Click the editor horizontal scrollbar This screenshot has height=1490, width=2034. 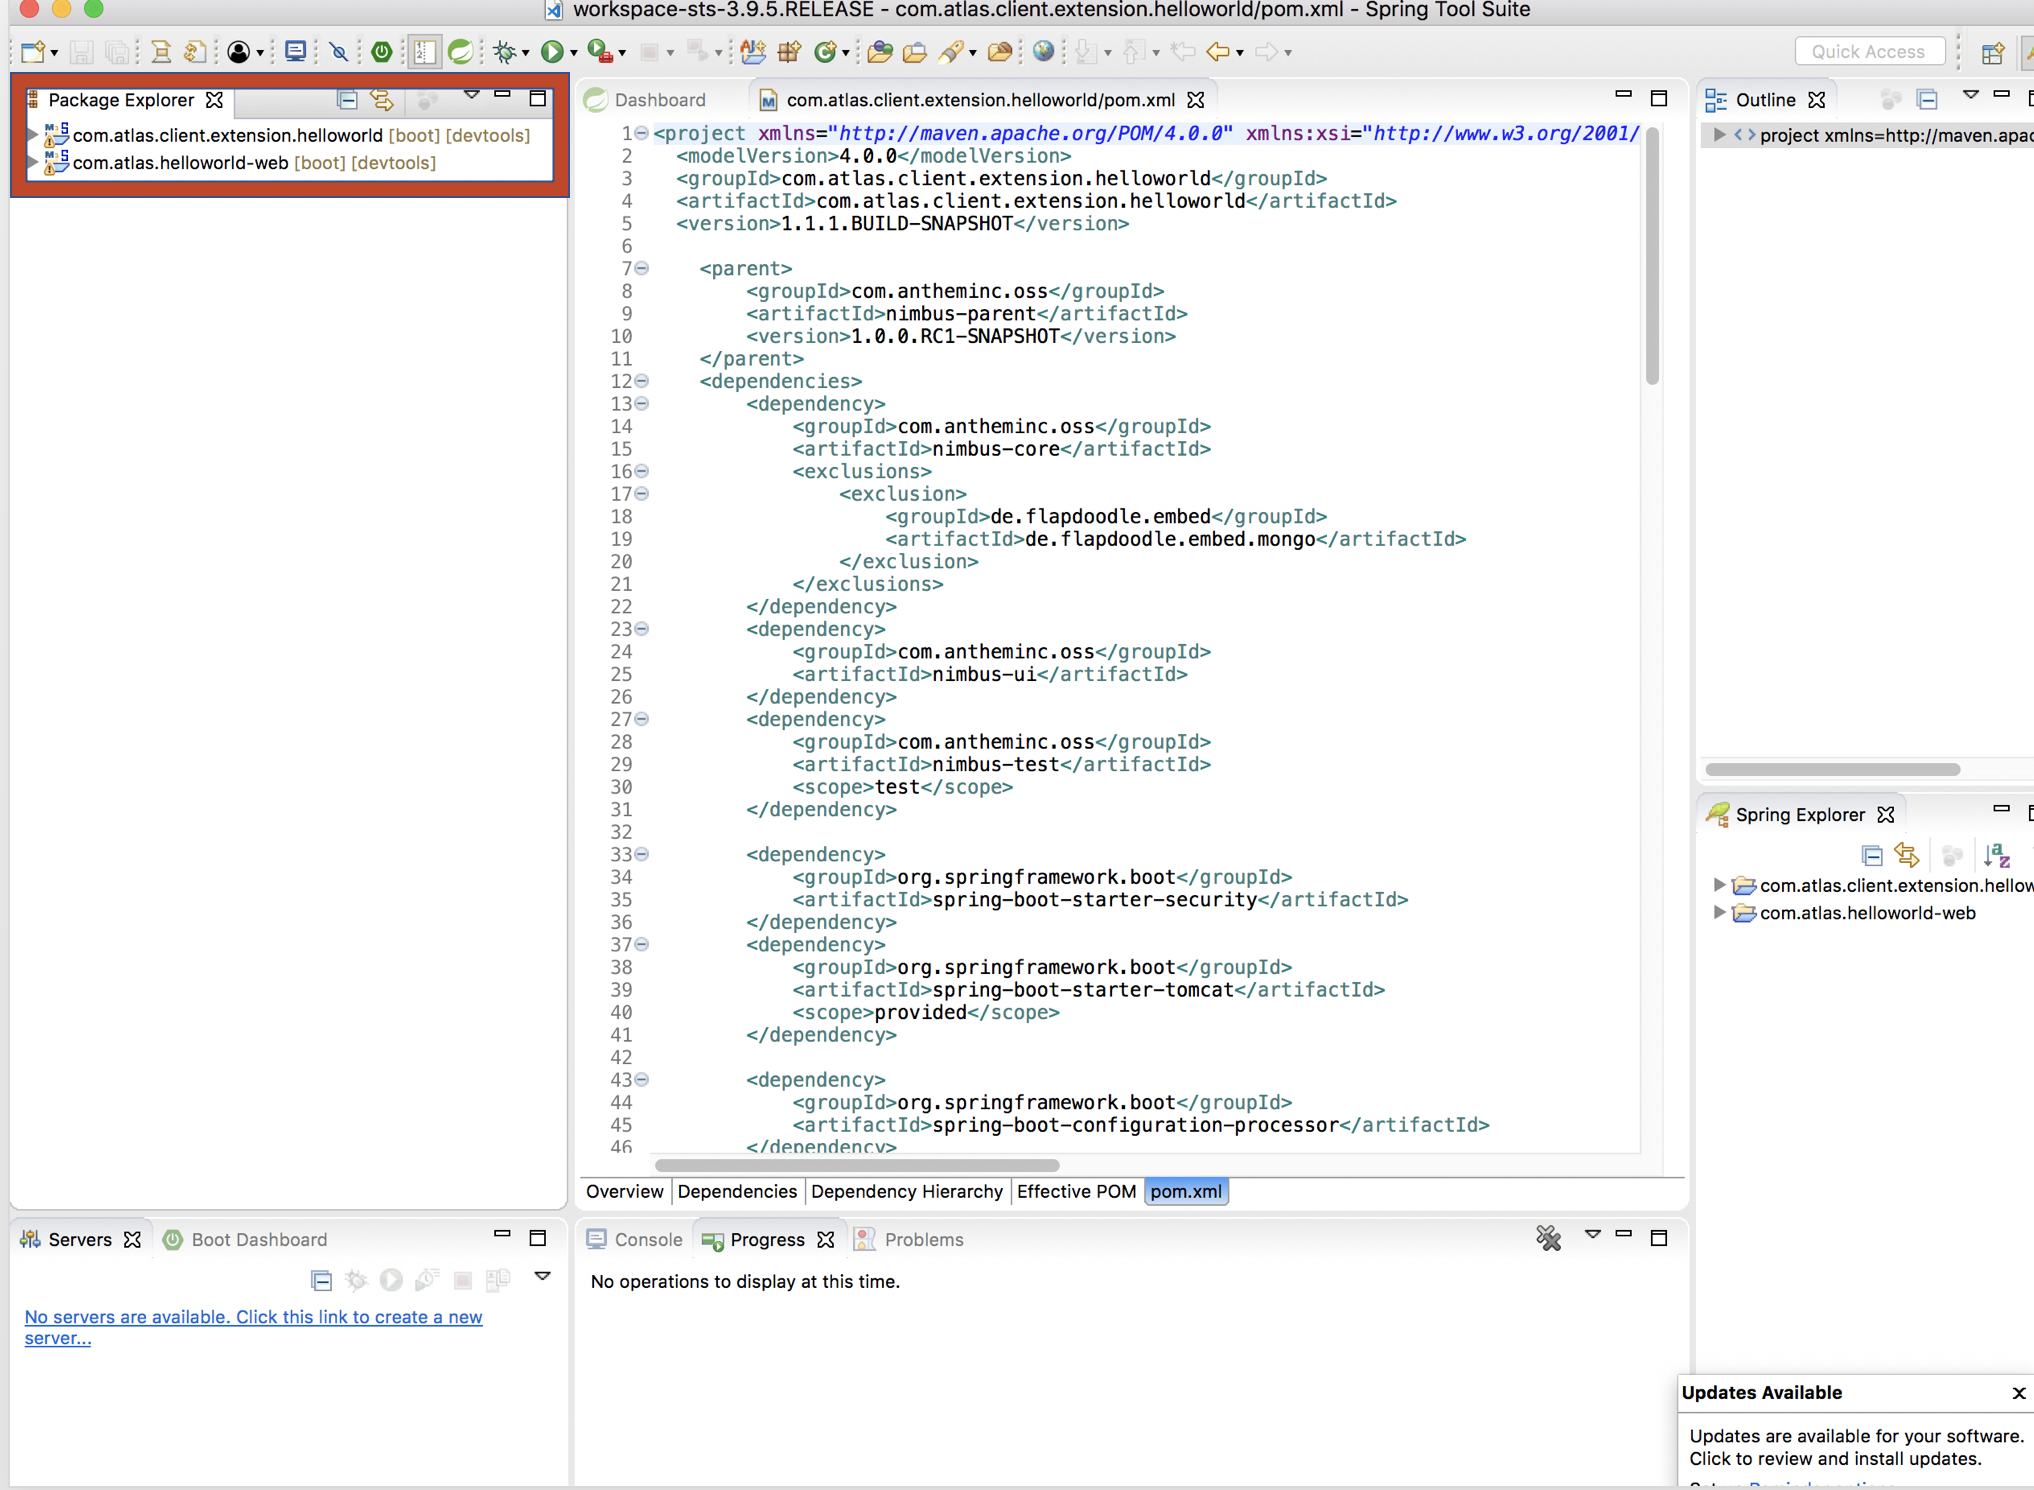(x=856, y=1165)
